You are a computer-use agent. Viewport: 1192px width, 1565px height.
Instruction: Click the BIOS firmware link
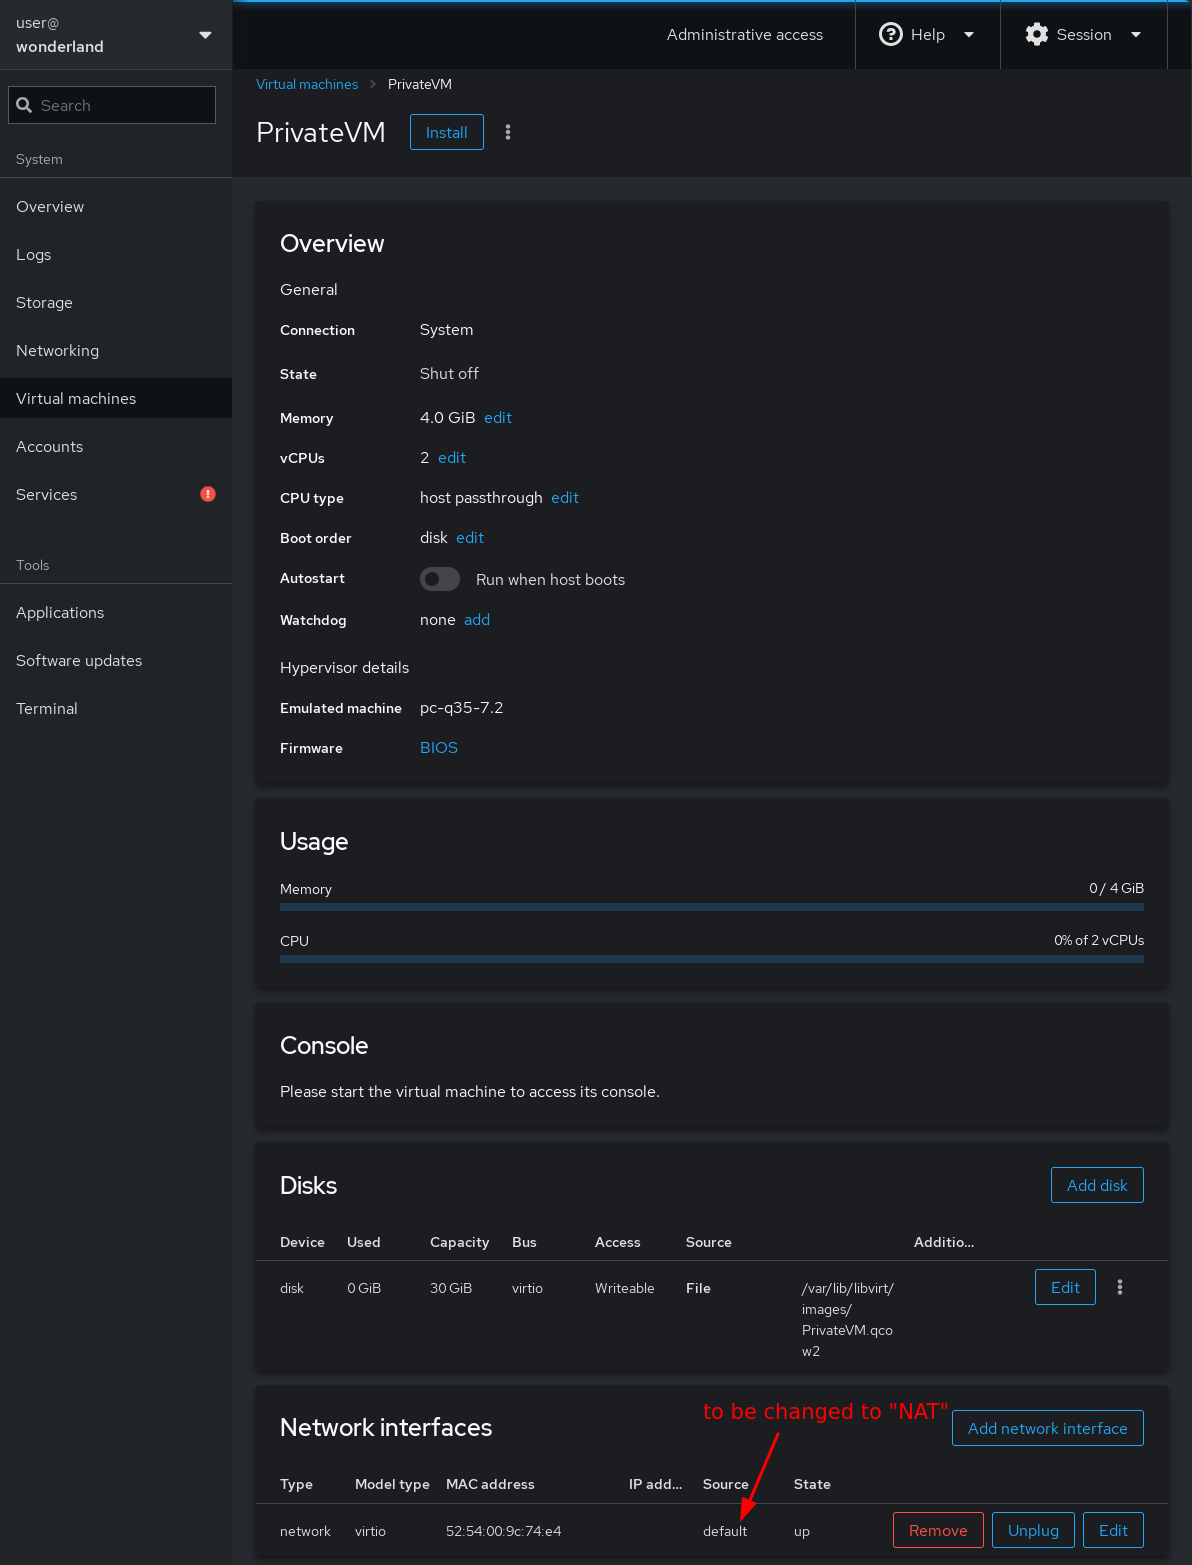[439, 748]
